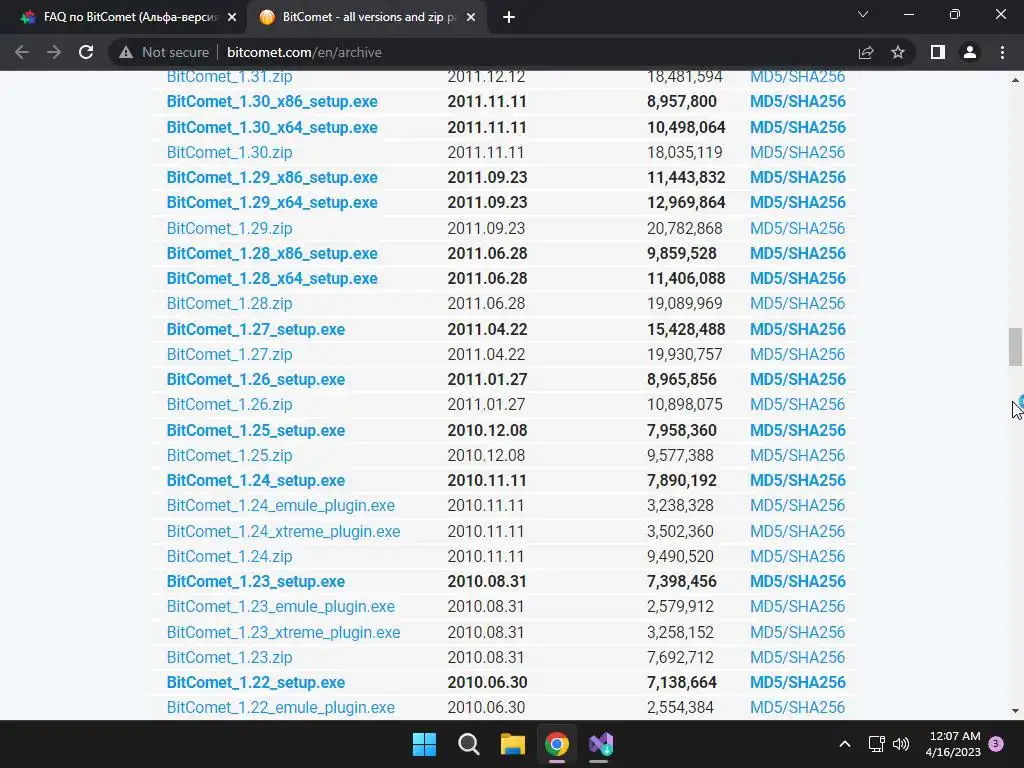Open the network status tray icon
This screenshot has height=768, width=1024.
[876, 744]
